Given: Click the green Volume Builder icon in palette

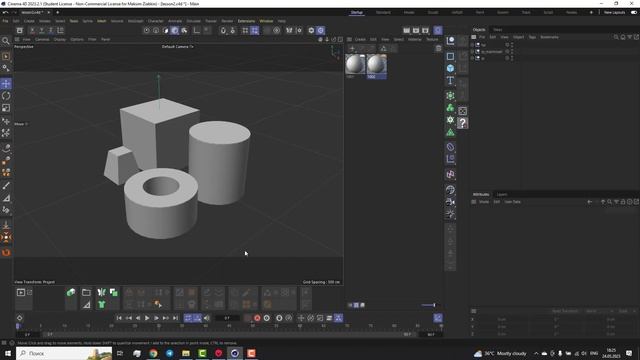Looking at the screenshot, I should click(x=450, y=108).
